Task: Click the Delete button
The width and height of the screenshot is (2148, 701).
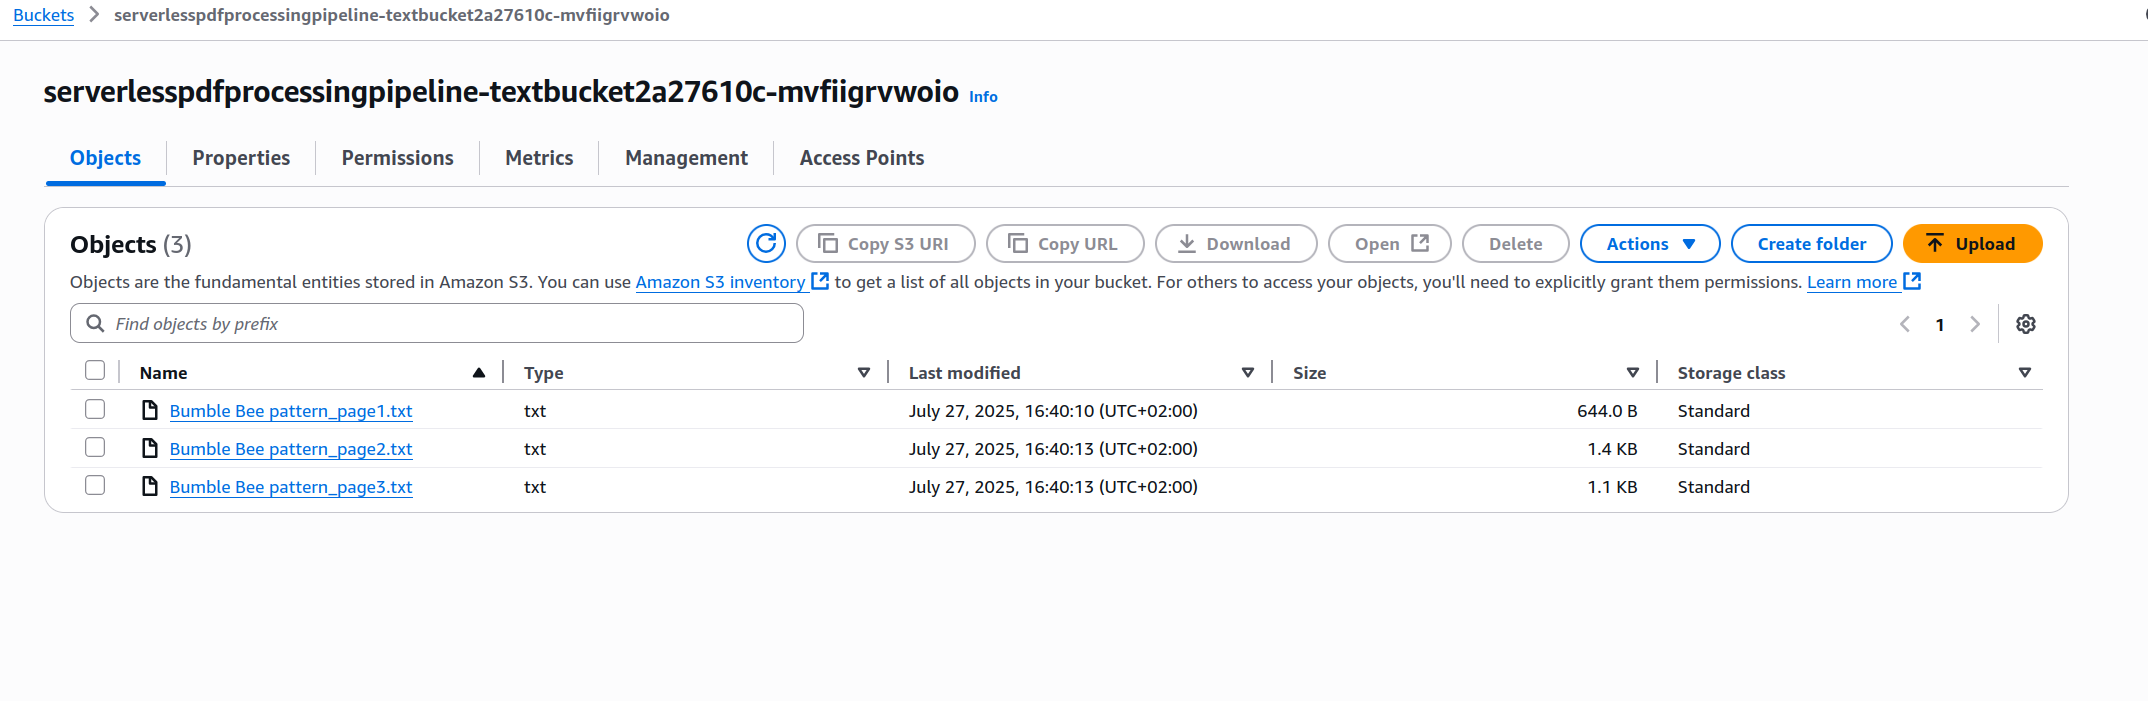Action: (x=1515, y=243)
